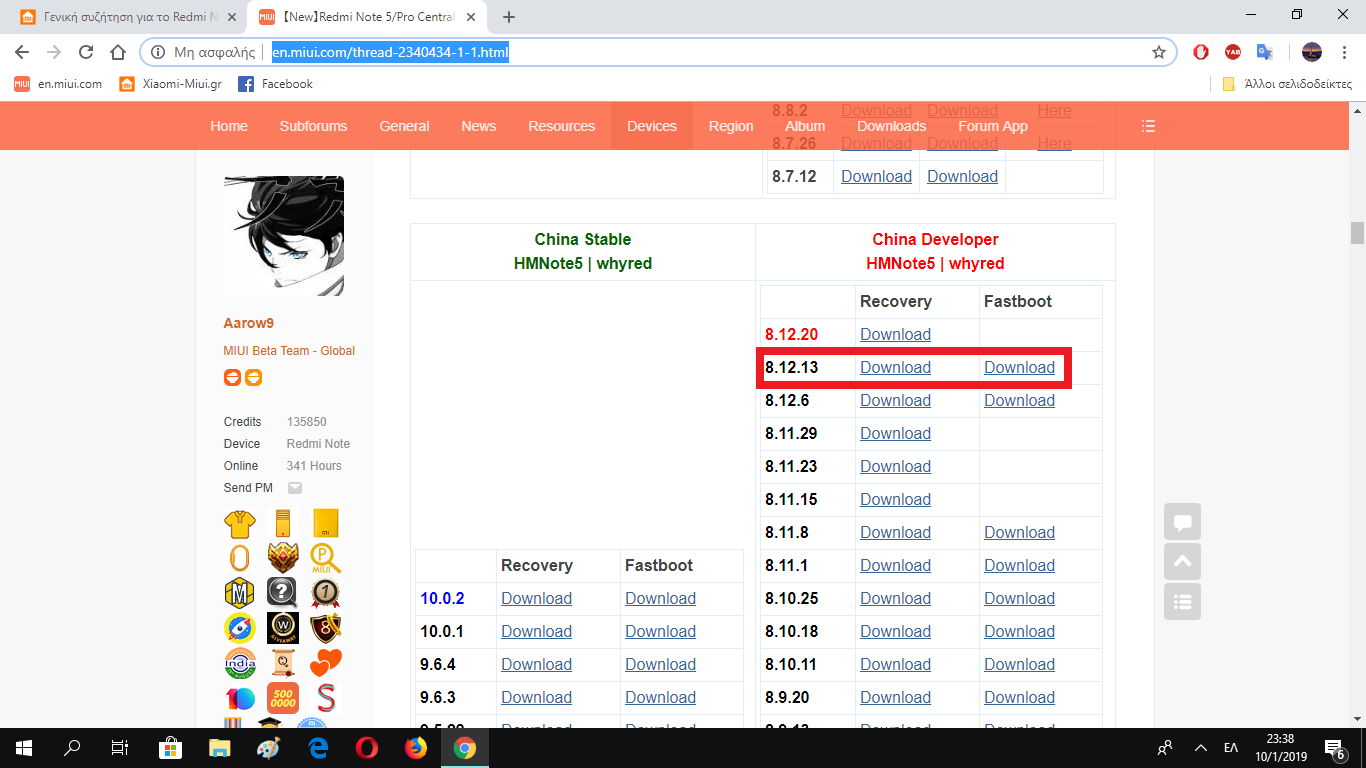
Task: Download the 10.0.2 China Stable Recovery ROM
Action: [x=536, y=598]
